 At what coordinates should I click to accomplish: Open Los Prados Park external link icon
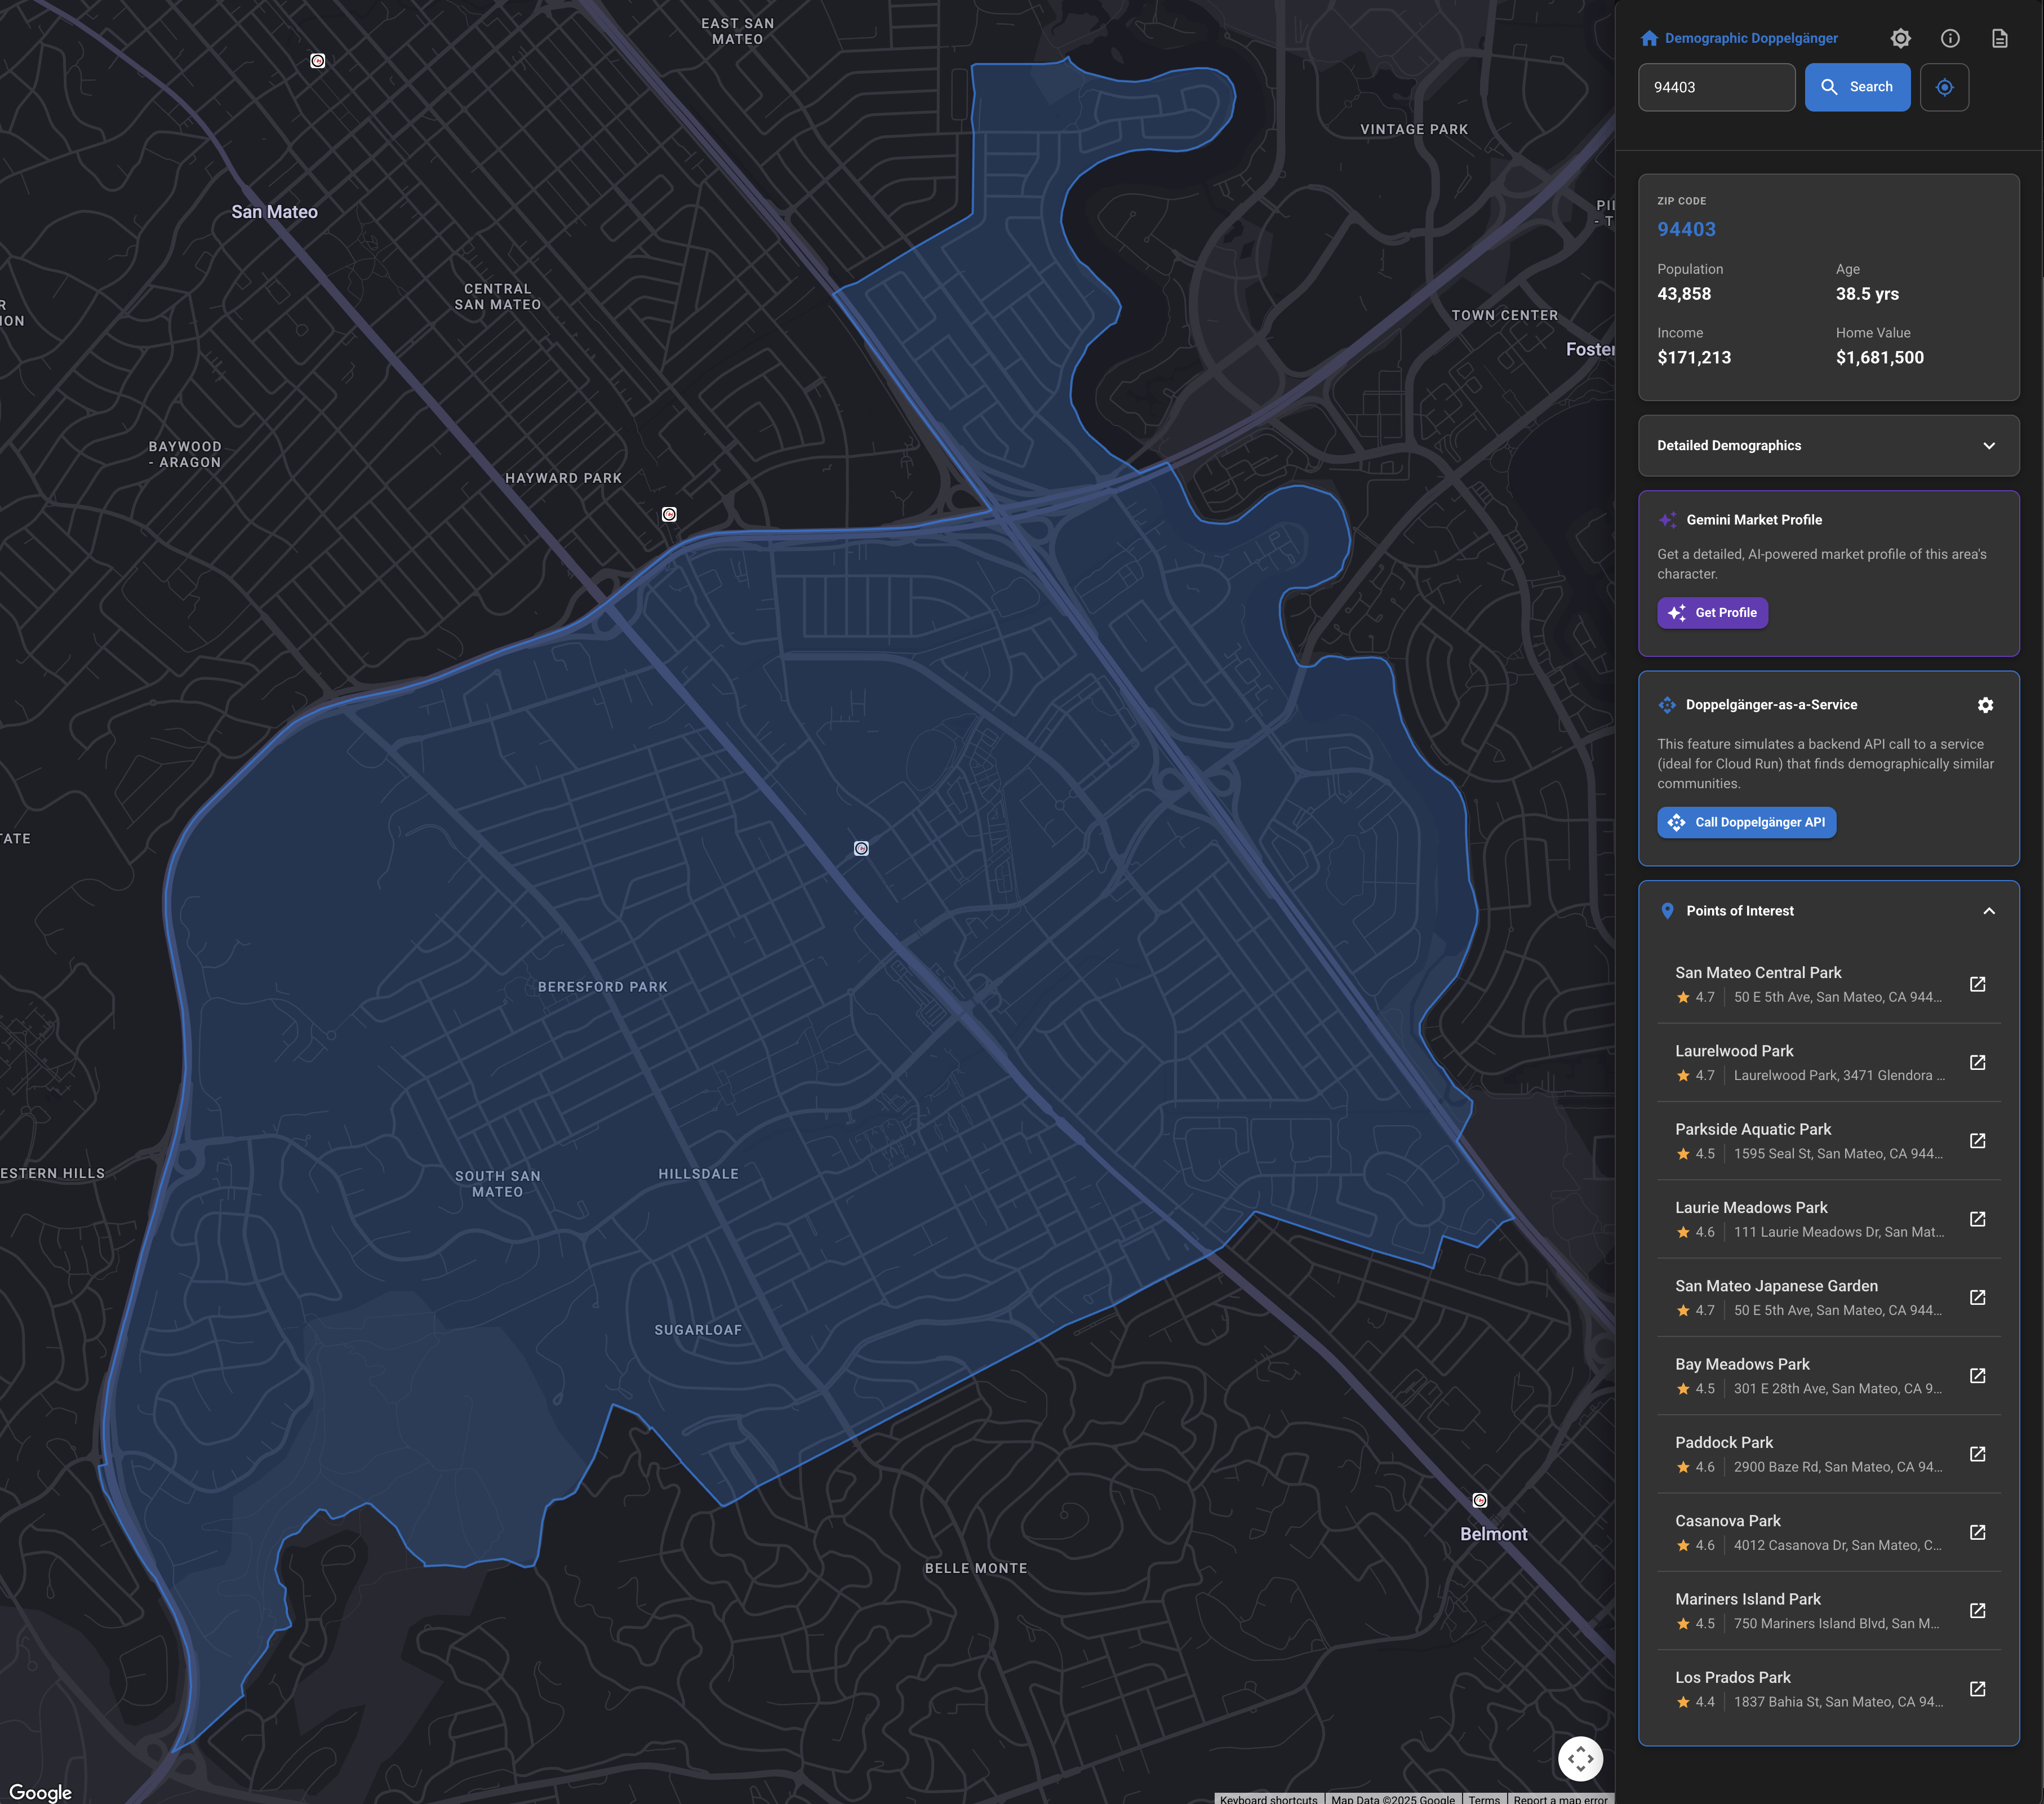tap(1977, 1689)
